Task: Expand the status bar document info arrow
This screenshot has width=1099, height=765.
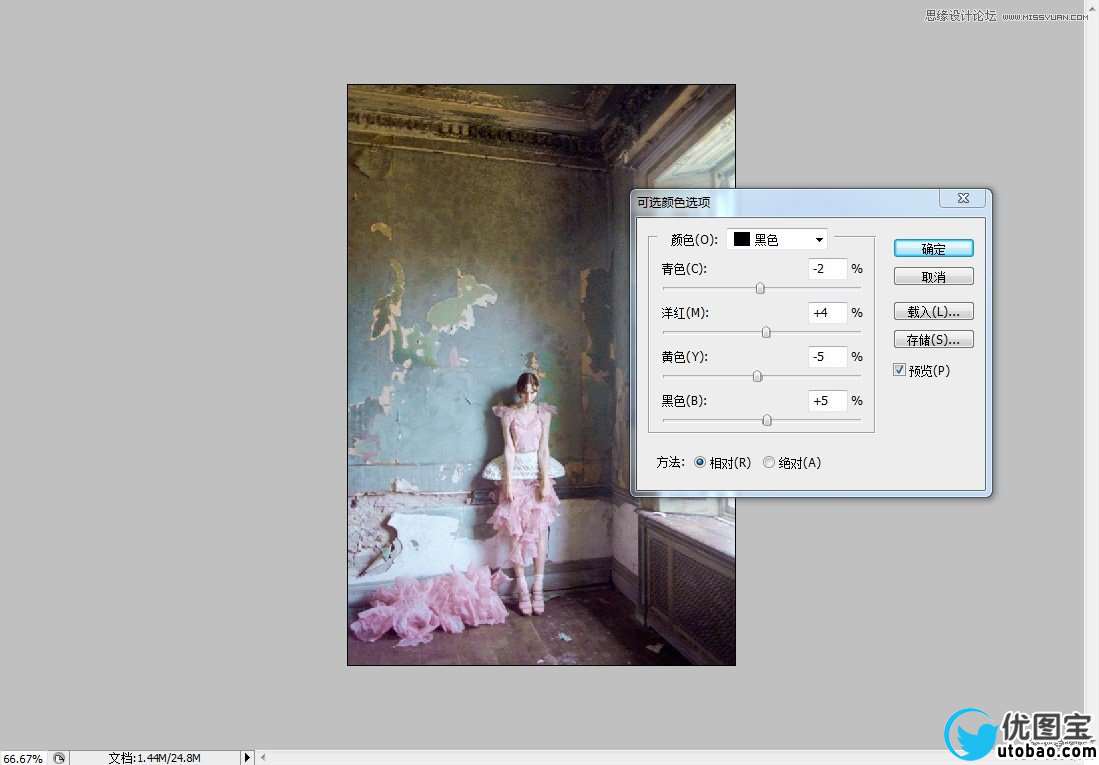Action: click(x=248, y=758)
